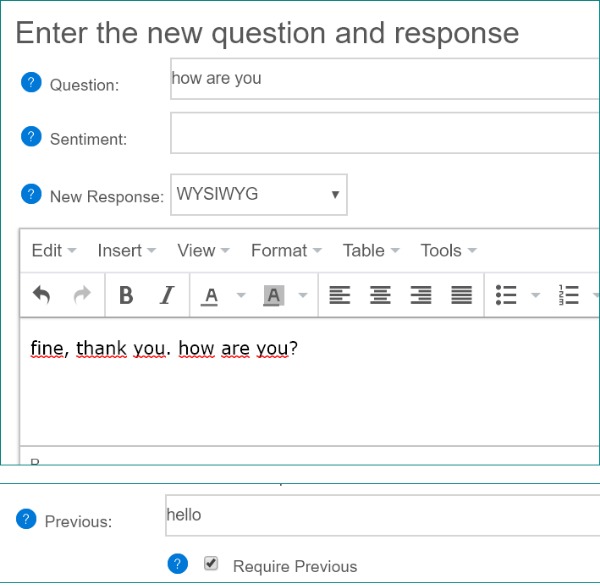
Task: Open the Format menu
Action: click(x=285, y=251)
